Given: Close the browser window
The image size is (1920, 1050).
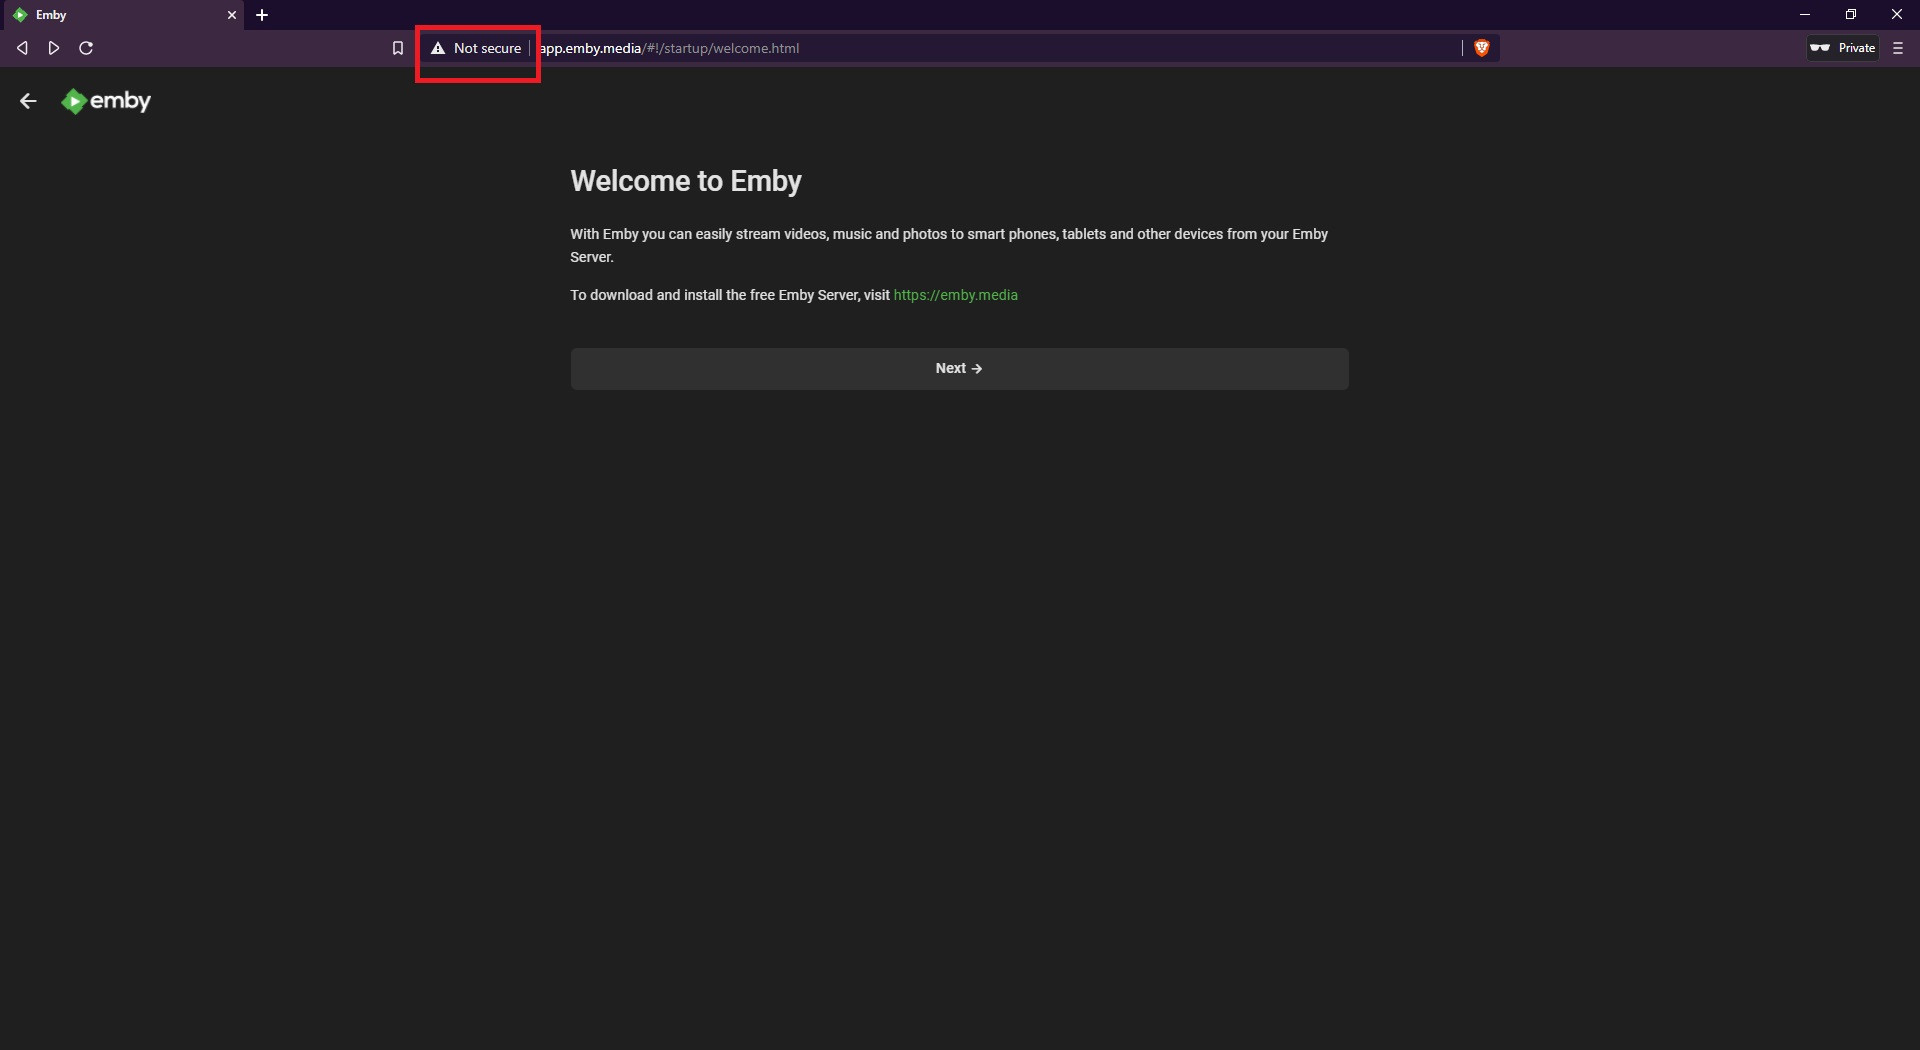Looking at the screenshot, I should [x=1897, y=15].
